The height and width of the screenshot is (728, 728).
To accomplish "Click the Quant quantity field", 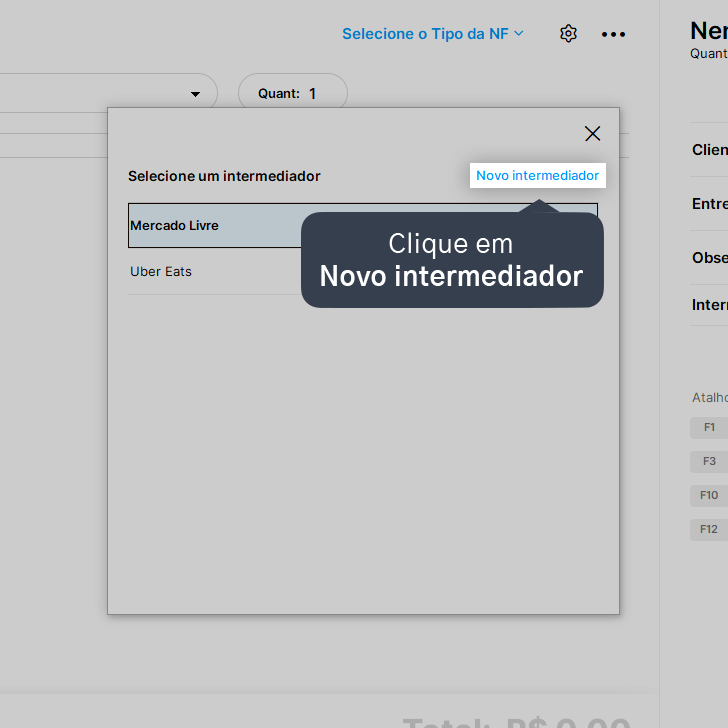I will pos(293,93).
